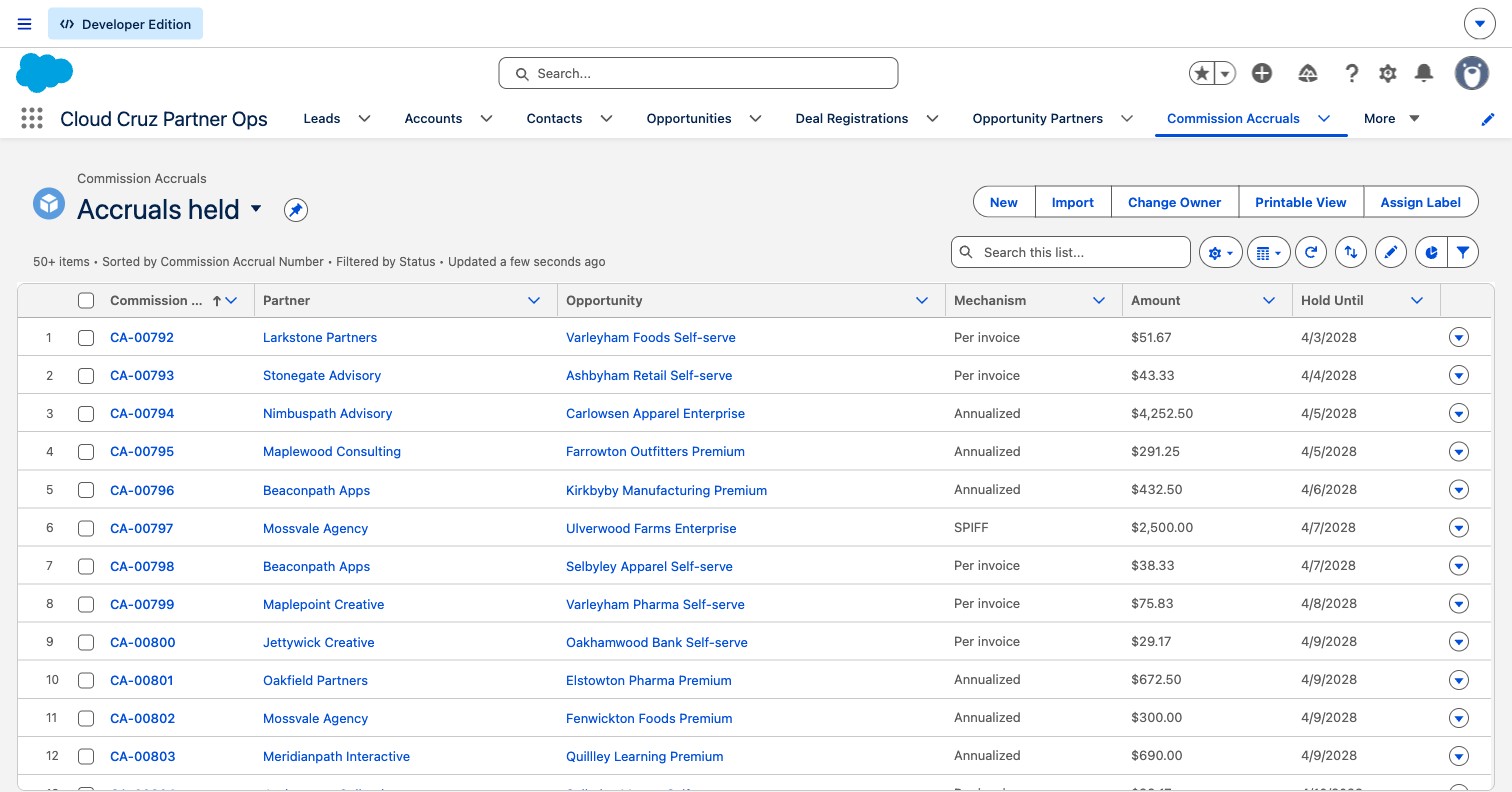Check the box for row CA-00792
Image resolution: width=1512 pixels, height=792 pixels.
pyautogui.click(x=86, y=338)
